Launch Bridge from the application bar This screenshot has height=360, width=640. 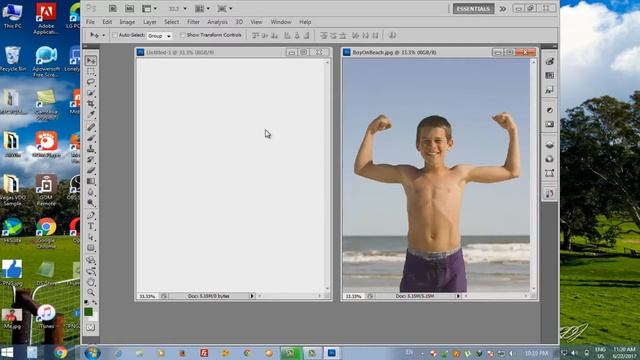(113, 9)
